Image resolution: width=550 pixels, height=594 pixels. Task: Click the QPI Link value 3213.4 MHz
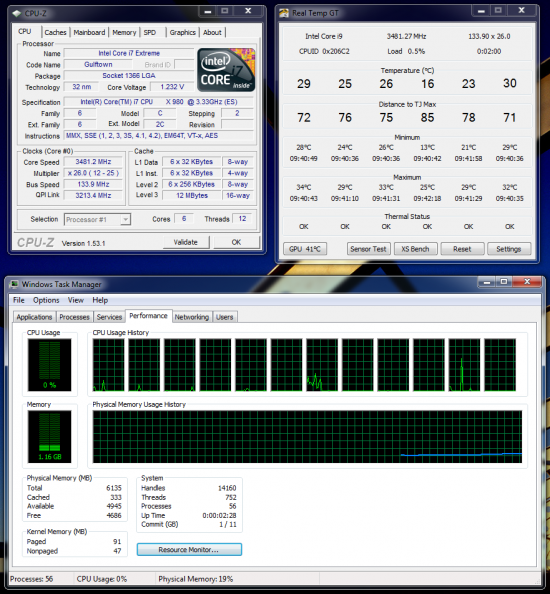[93, 195]
